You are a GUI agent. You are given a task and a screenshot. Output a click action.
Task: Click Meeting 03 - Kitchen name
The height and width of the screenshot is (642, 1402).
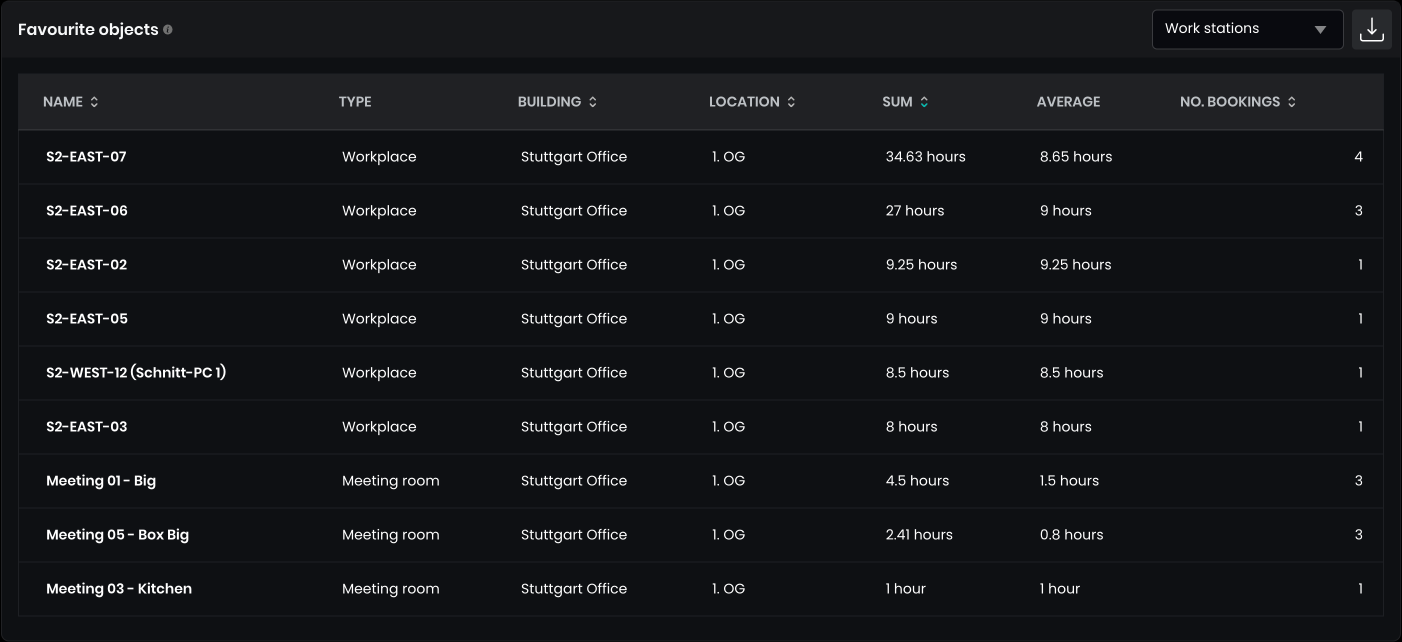(119, 589)
